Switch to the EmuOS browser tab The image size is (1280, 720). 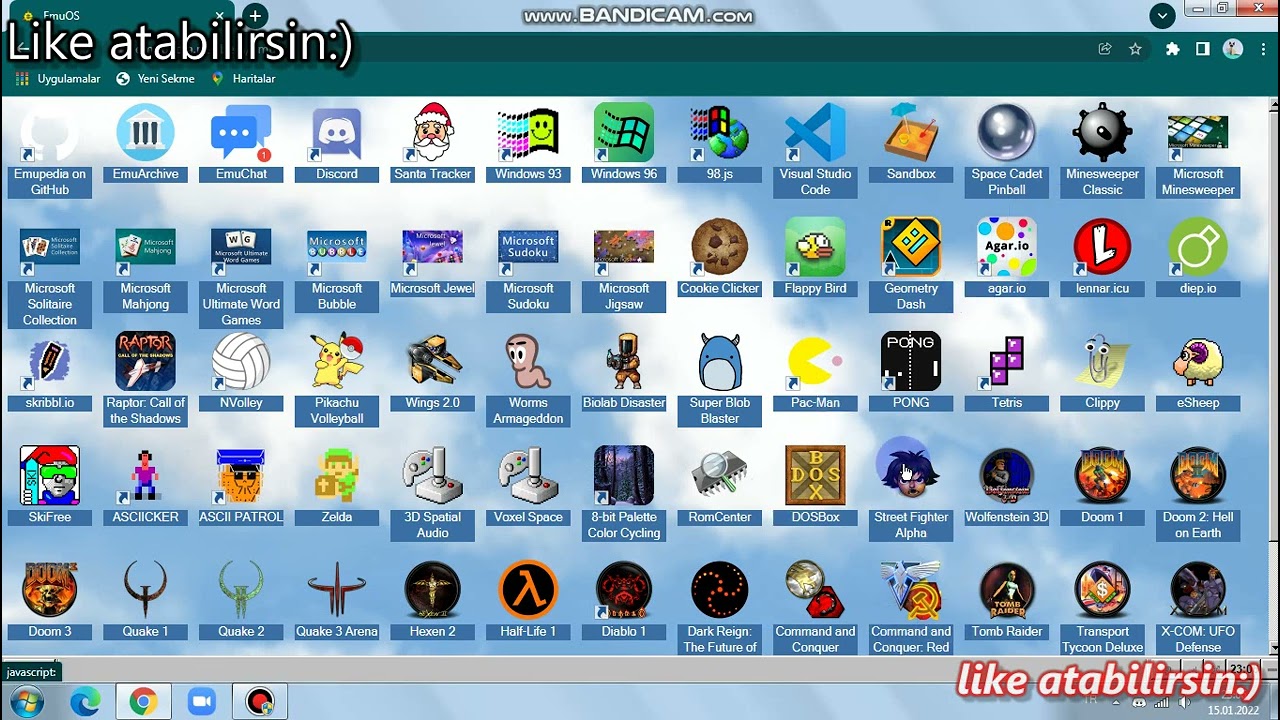point(120,16)
